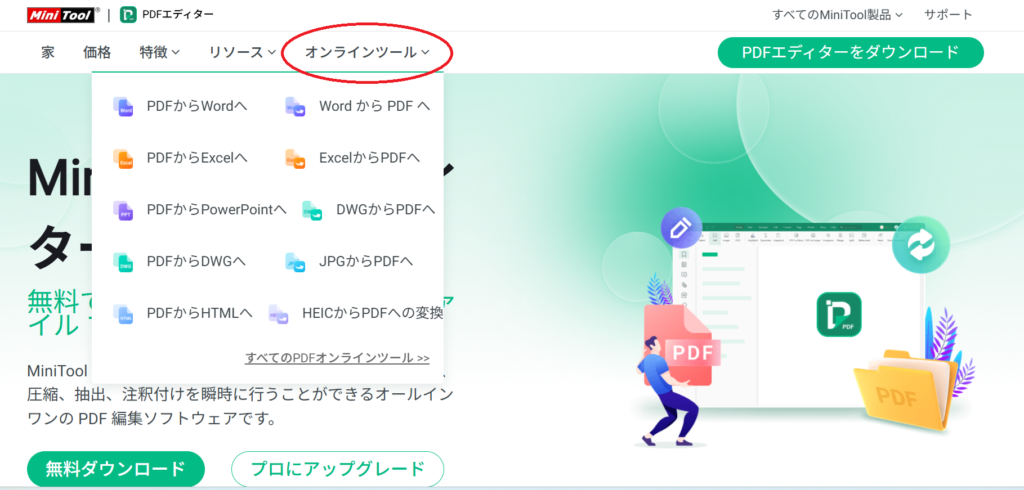Click the PDFからWordへ icon
1024x490 pixels.
[123, 106]
